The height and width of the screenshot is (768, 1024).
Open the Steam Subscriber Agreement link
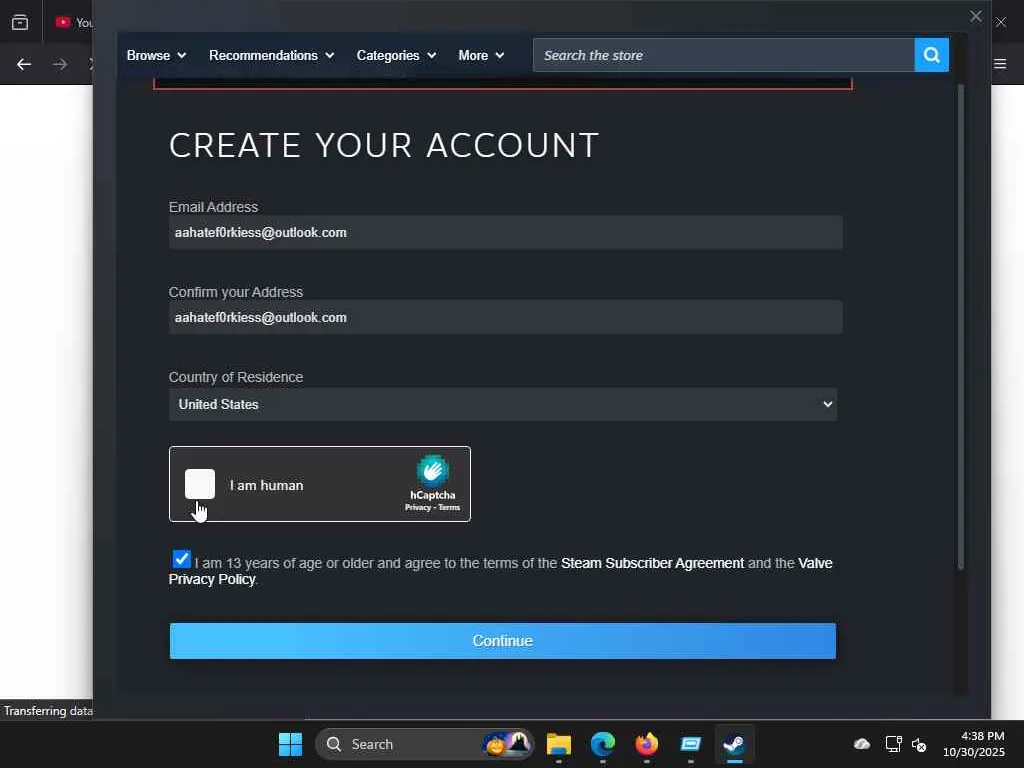652,563
